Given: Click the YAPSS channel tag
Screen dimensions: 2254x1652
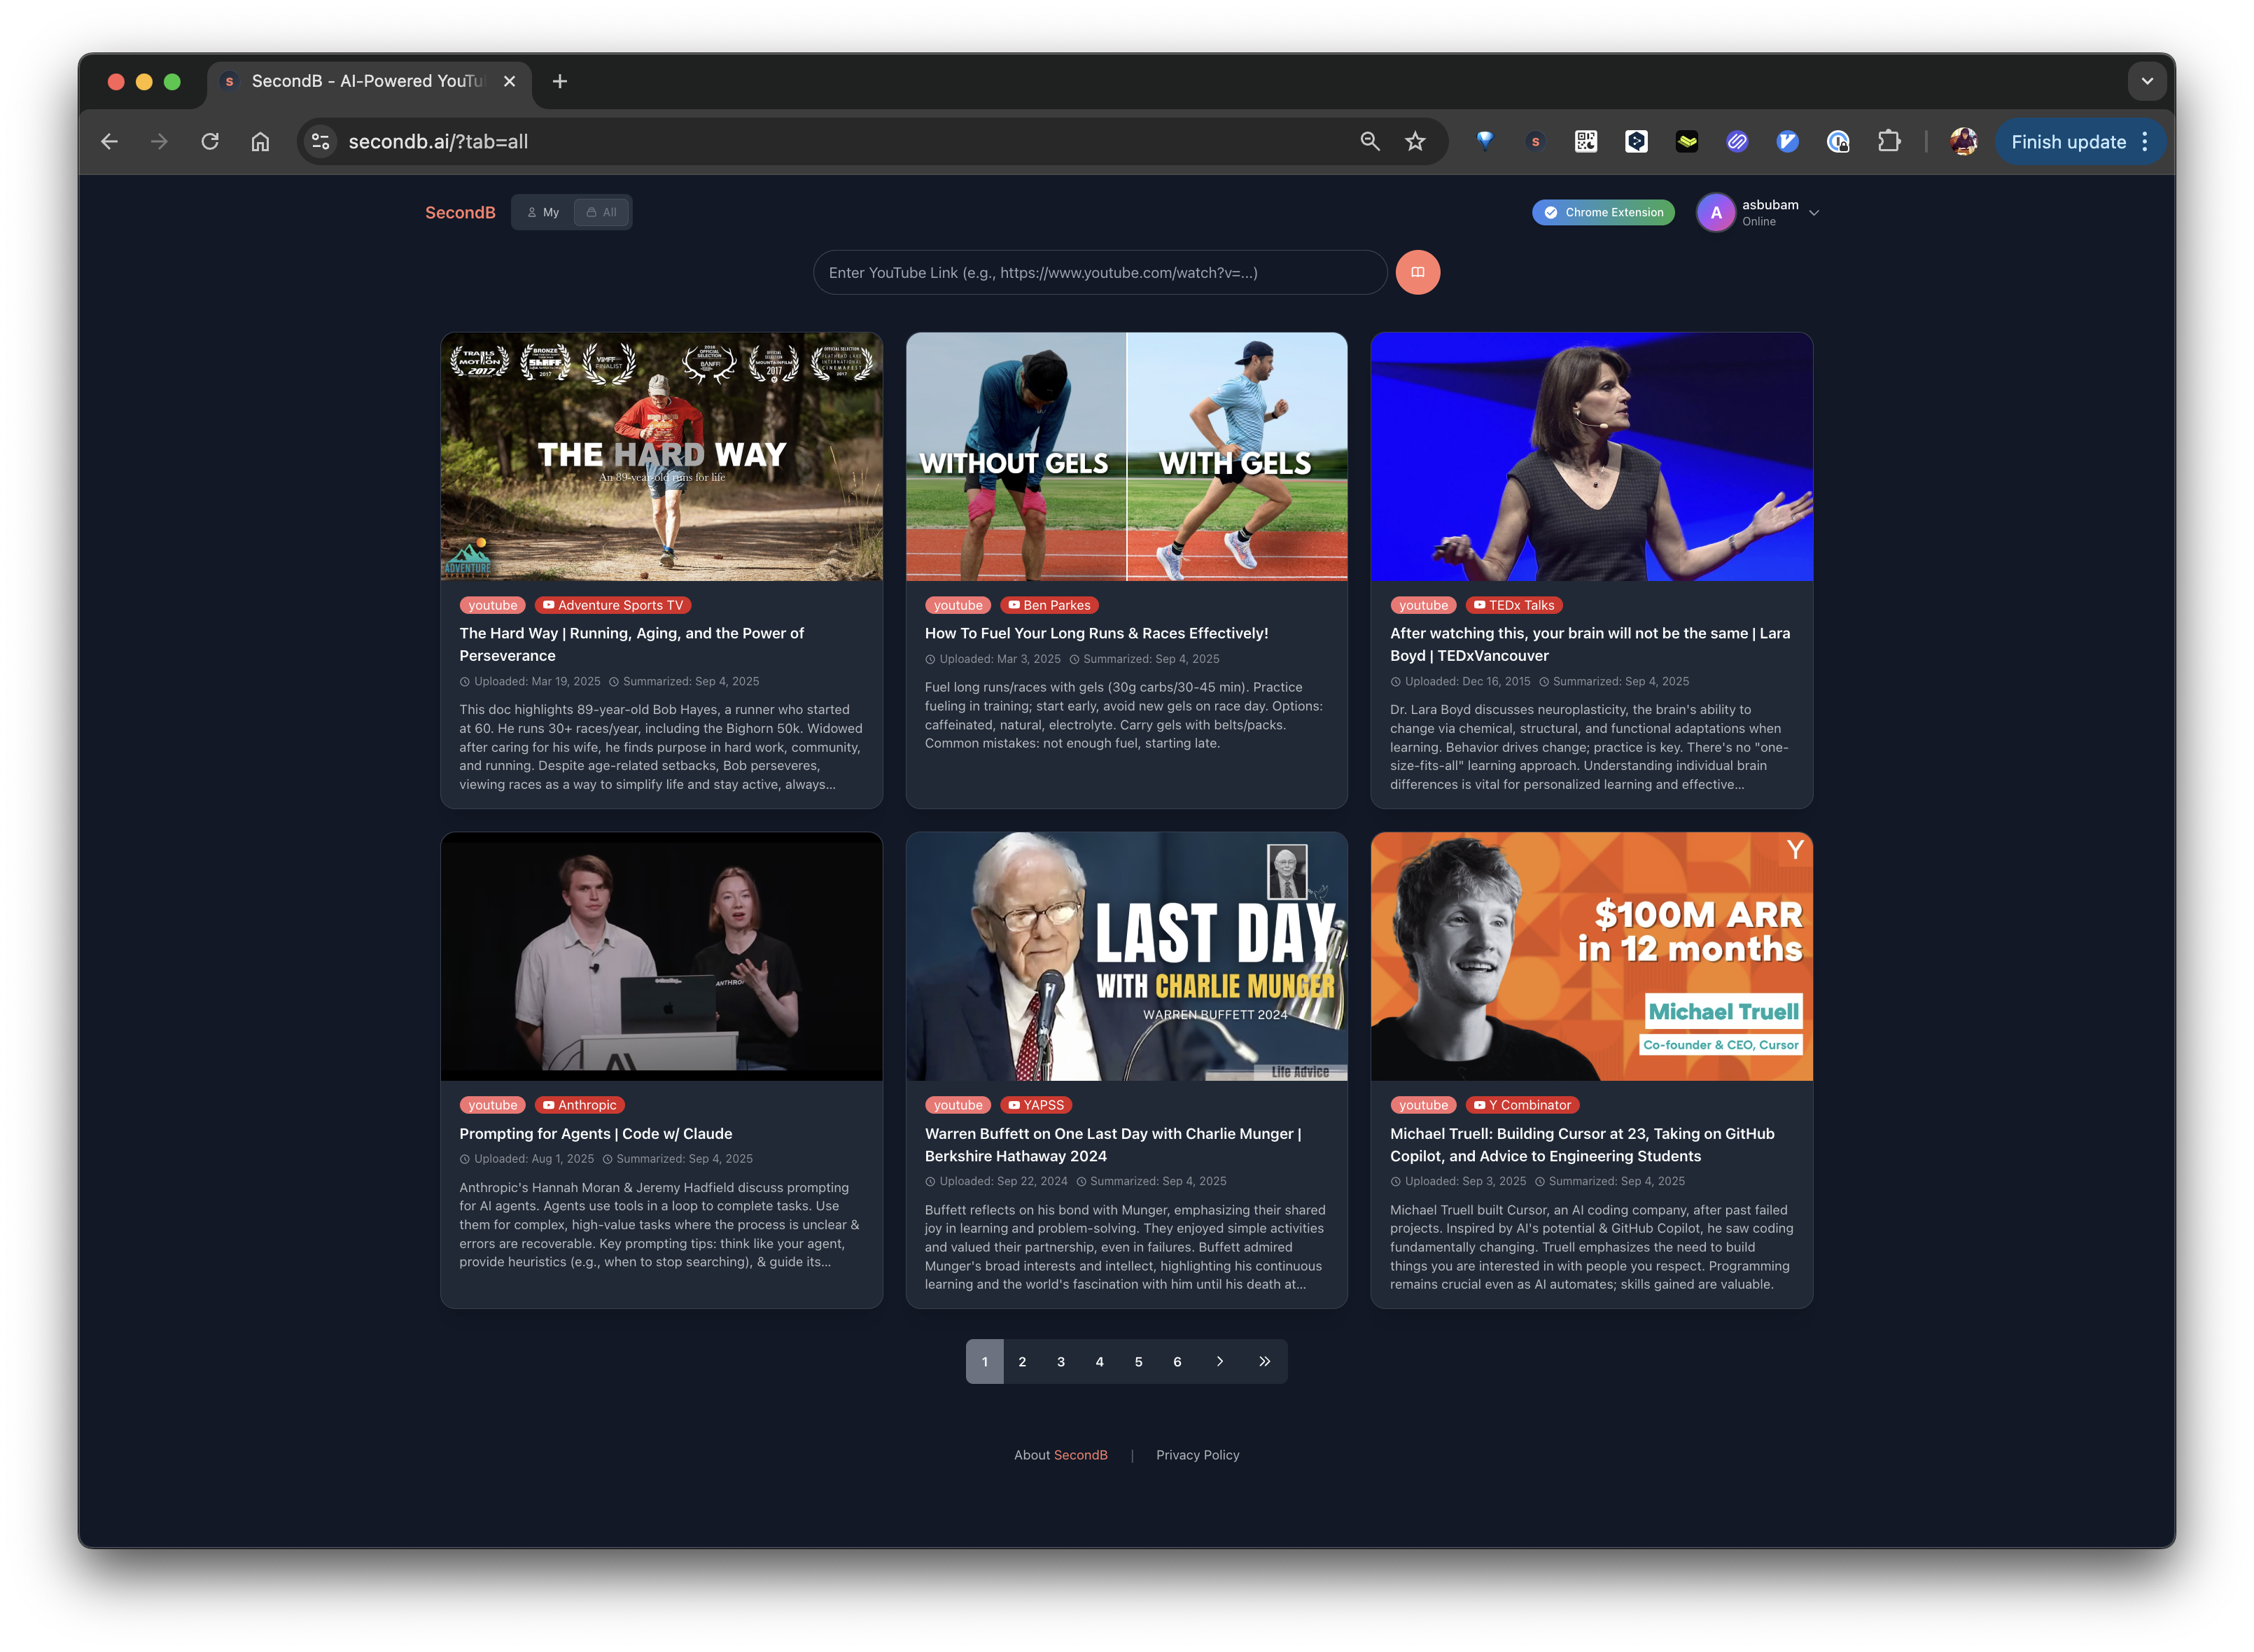Looking at the screenshot, I should (1036, 1105).
